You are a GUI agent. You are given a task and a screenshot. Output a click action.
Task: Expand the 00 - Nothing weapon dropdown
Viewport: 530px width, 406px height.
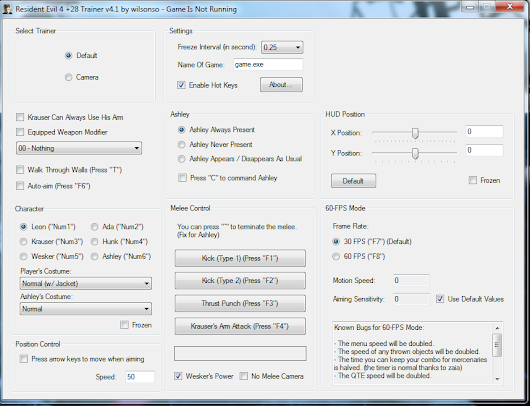tap(79, 148)
